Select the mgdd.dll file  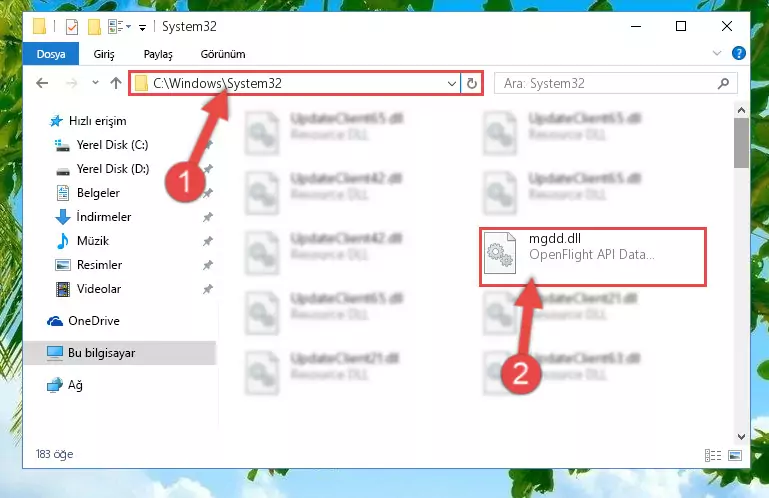click(592, 257)
